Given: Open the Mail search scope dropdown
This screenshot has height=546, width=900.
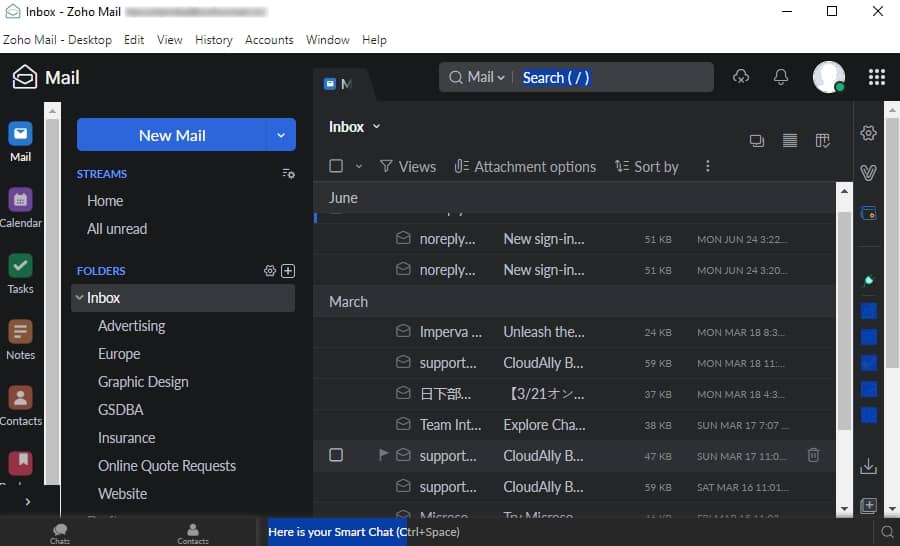Looking at the screenshot, I should click(478, 78).
